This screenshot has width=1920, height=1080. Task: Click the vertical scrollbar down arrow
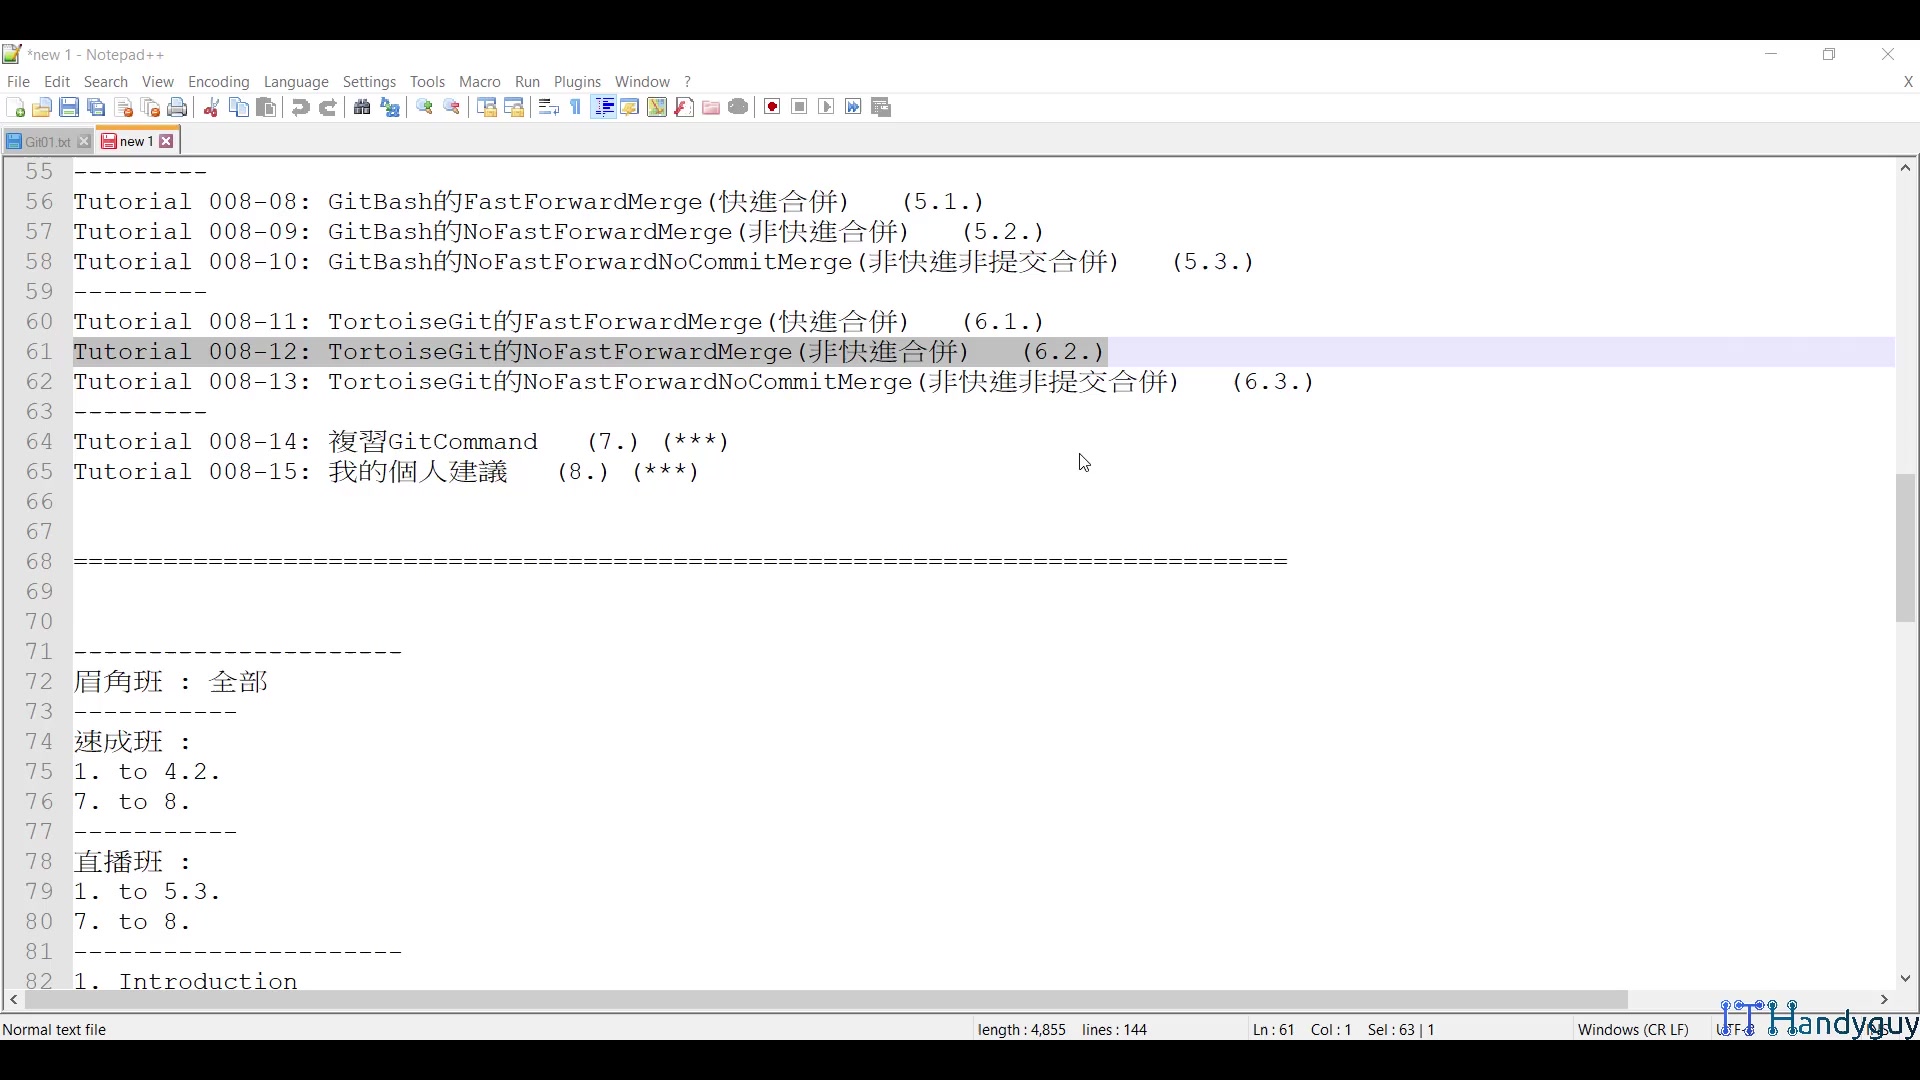pyautogui.click(x=1905, y=978)
